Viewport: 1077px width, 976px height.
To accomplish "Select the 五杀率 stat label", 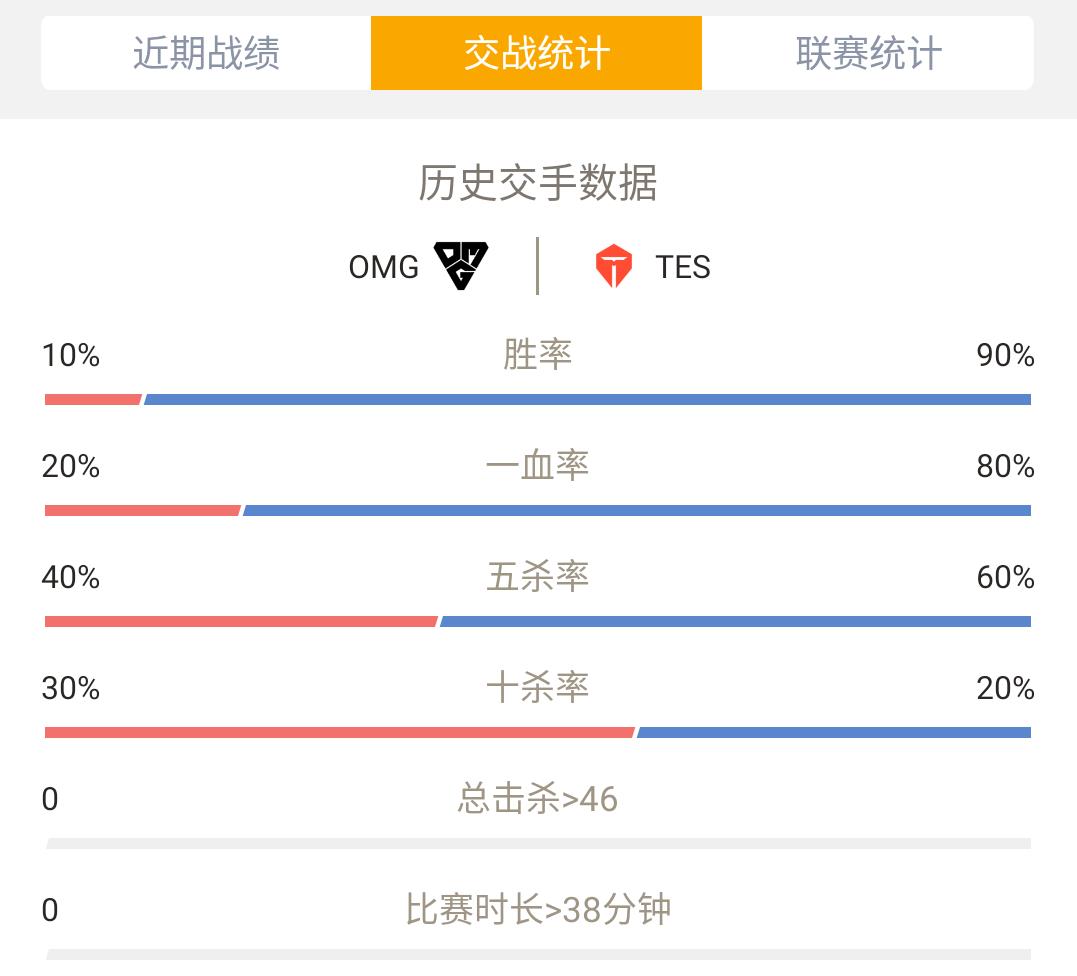I will pyautogui.click(x=538, y=577).
